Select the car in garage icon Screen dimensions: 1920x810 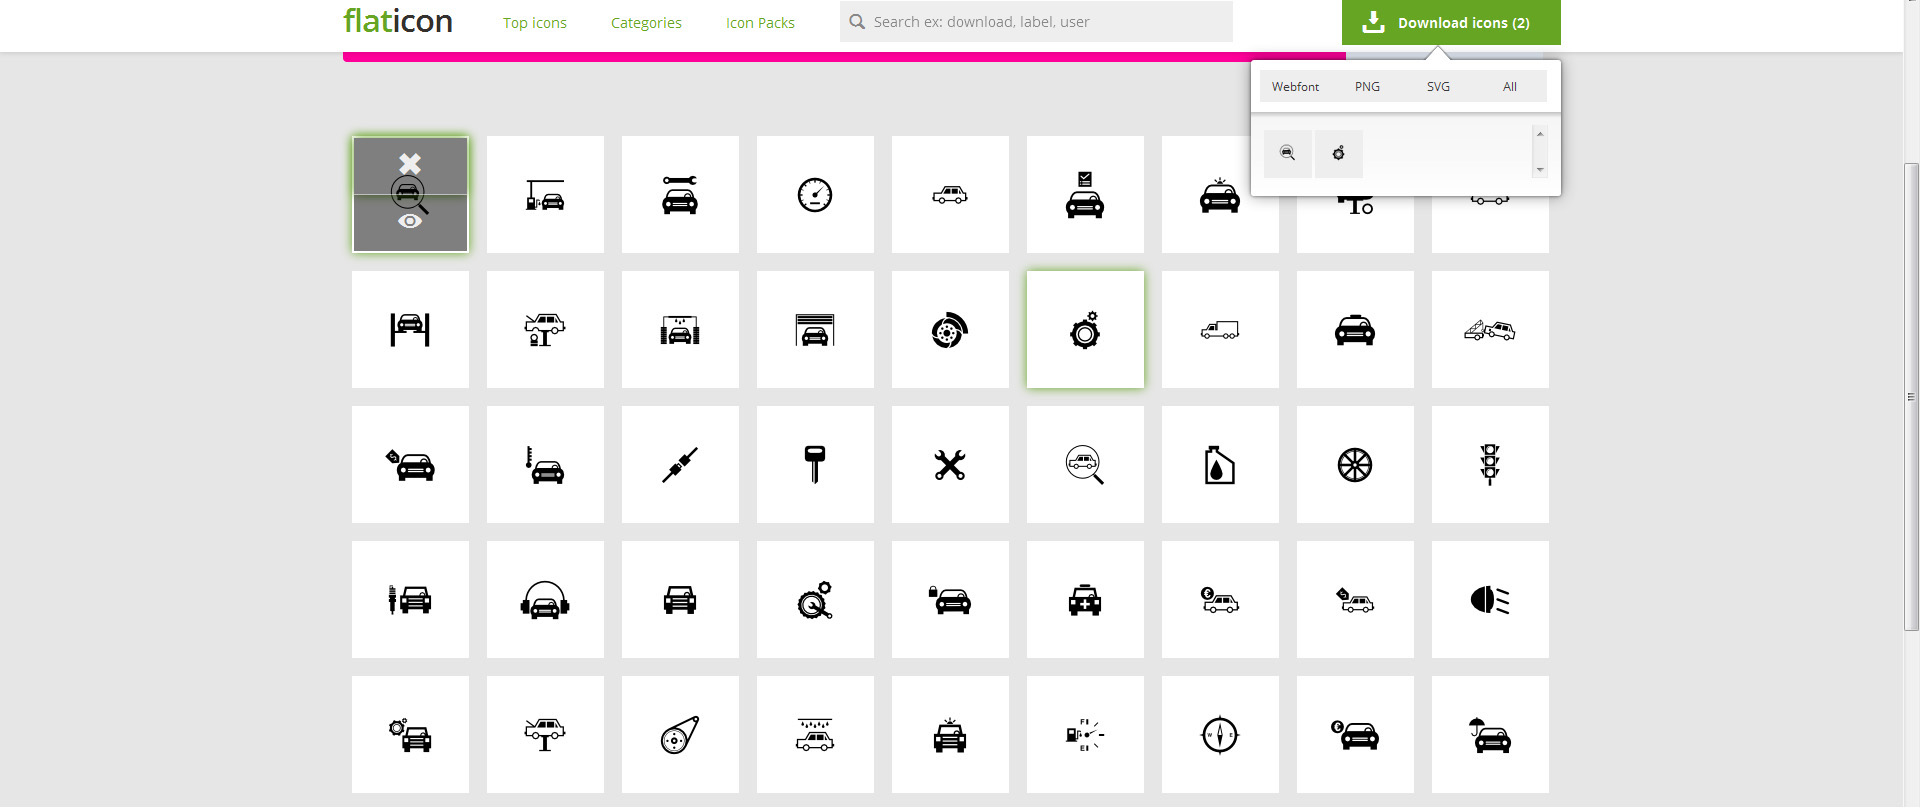click(x=814, y=330)
